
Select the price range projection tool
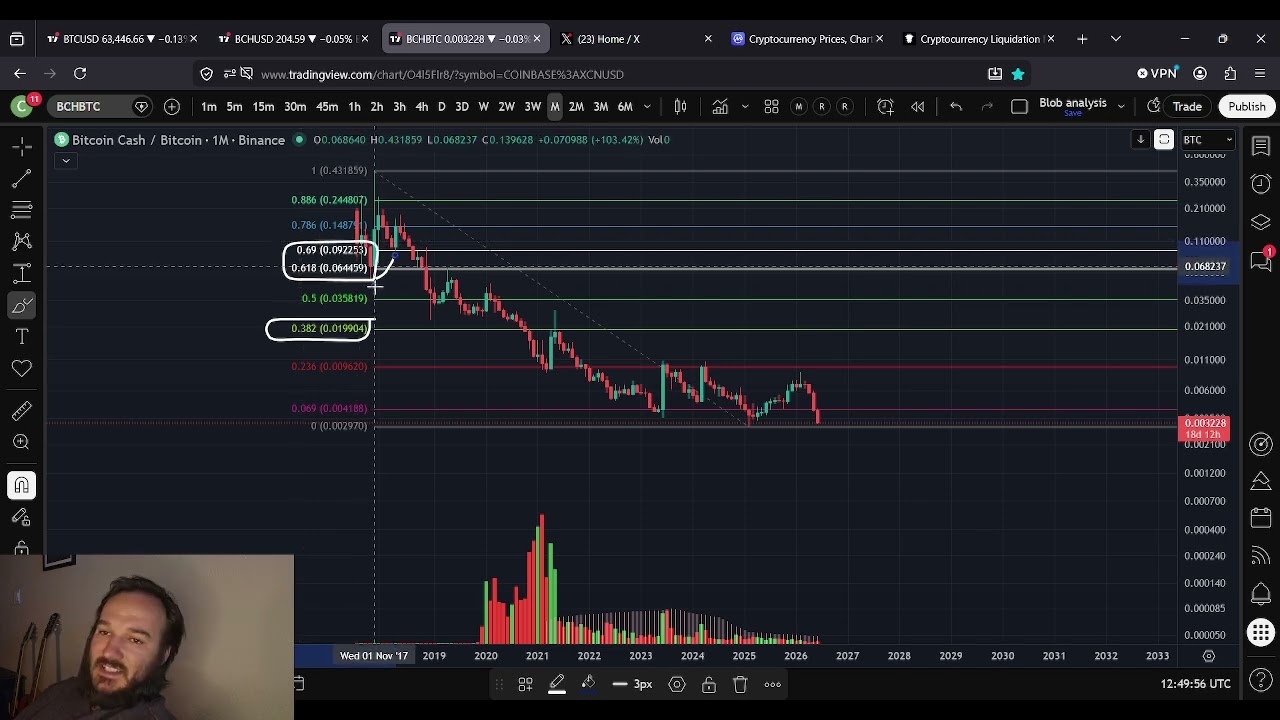click(21, 273)
